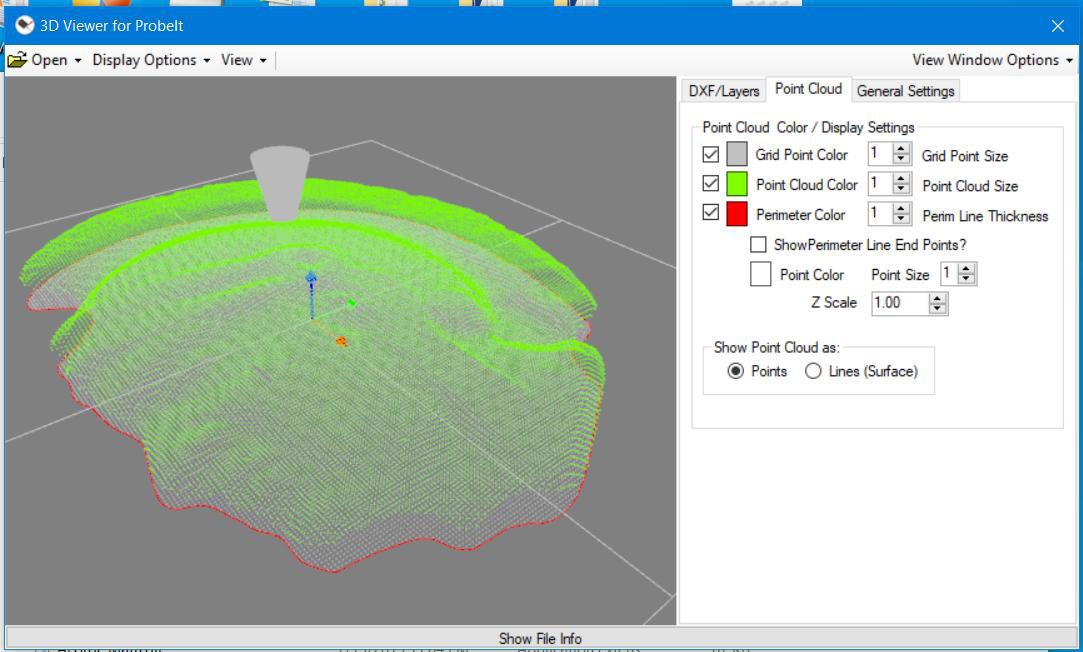
Task: Decrease Point Cloud Size spinner down
Action: (901, 188)
